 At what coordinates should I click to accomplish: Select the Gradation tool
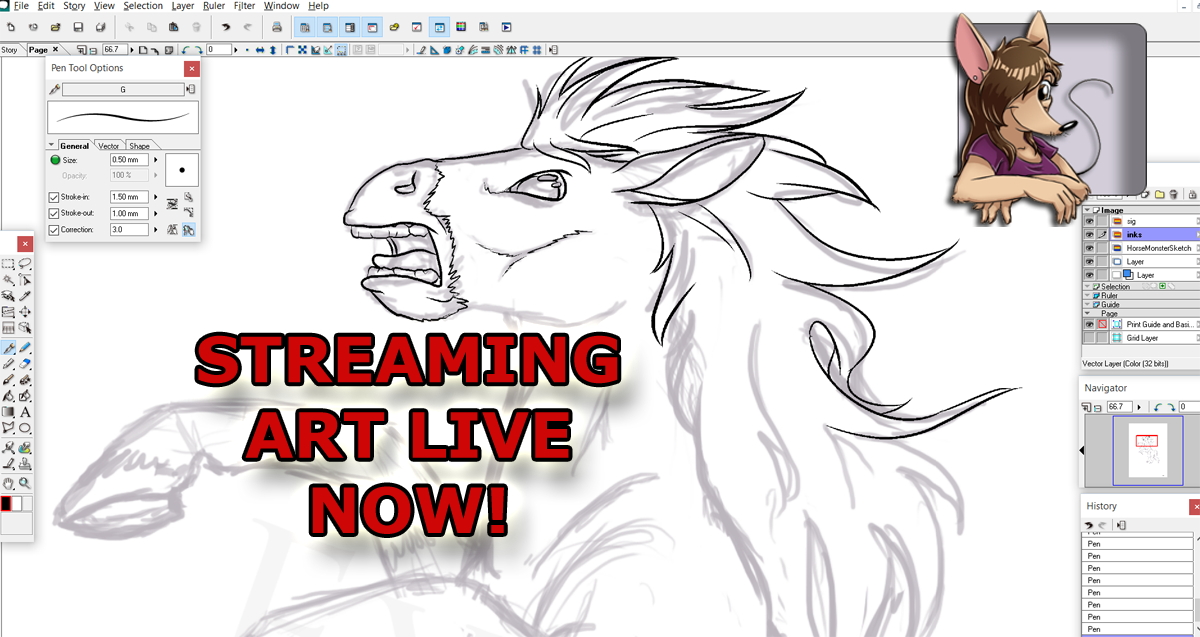7,411
